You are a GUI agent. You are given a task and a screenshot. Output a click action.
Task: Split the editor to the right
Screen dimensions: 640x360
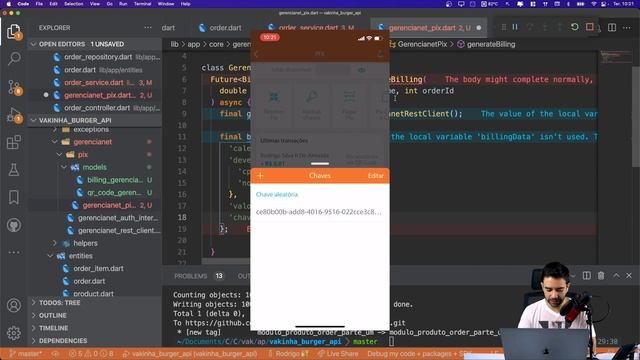(612, 28)
